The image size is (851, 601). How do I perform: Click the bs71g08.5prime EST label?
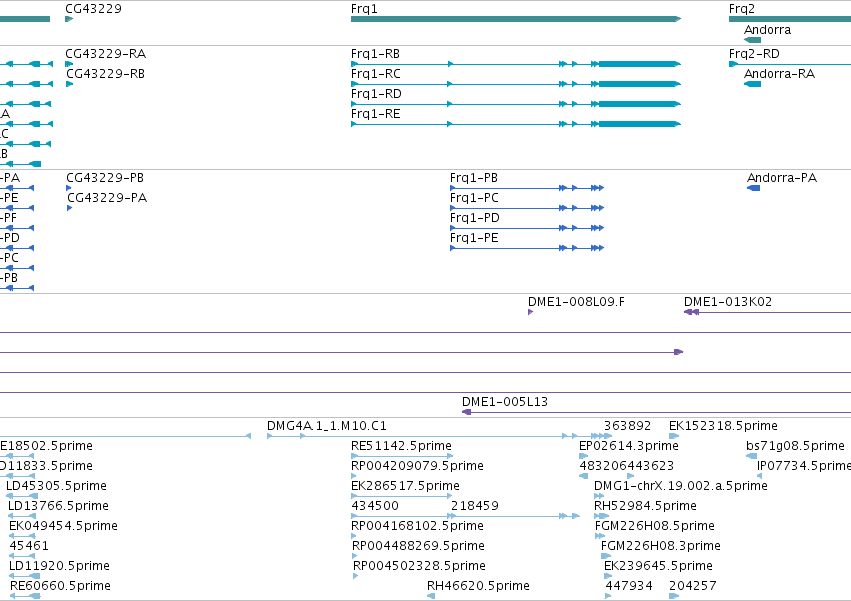795,446
